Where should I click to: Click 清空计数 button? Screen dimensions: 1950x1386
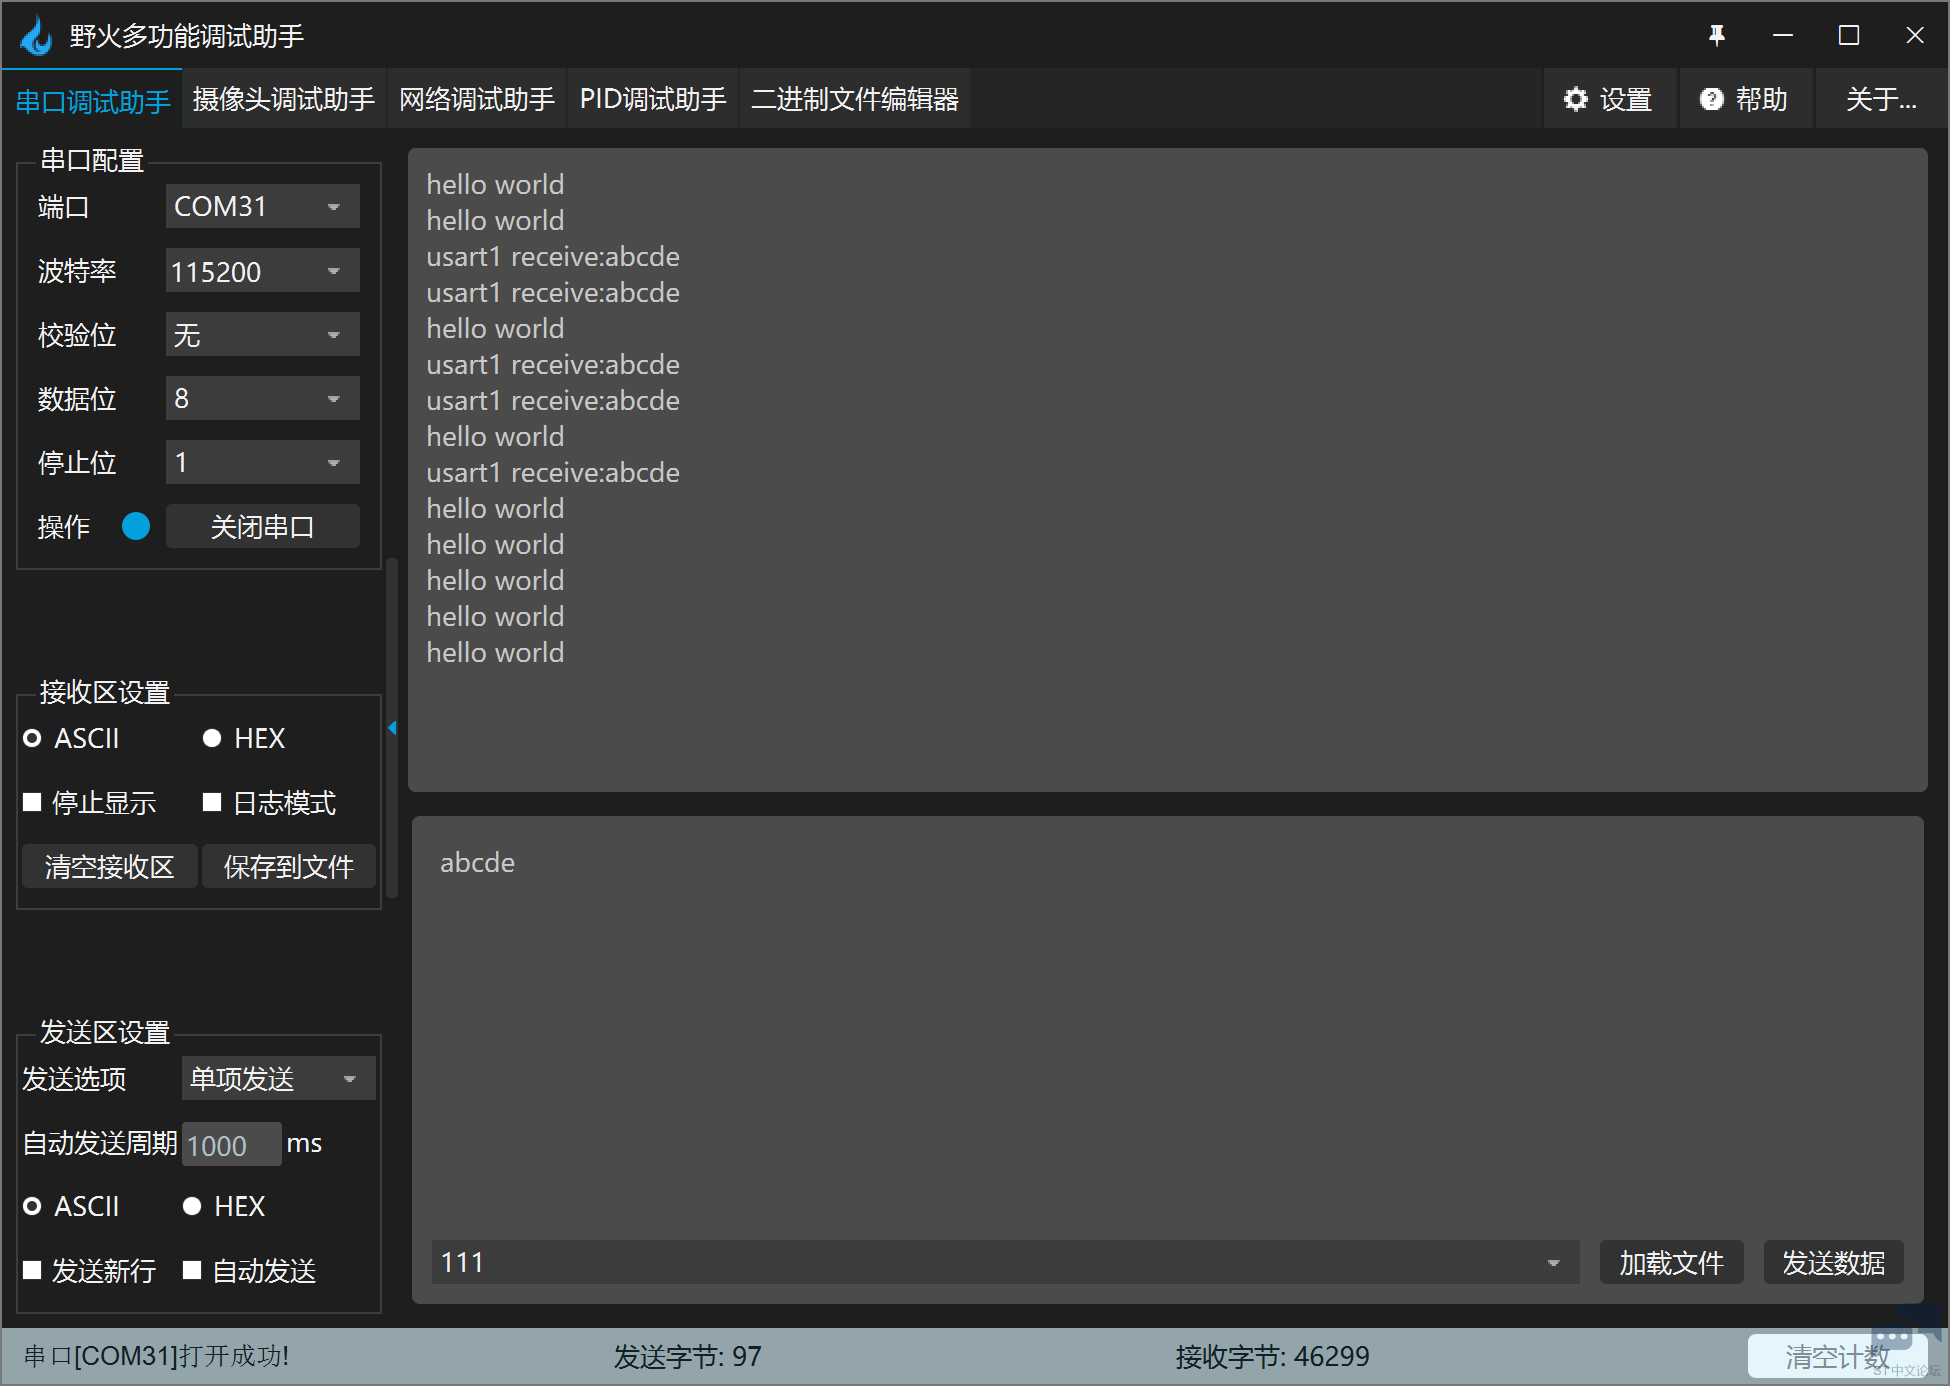pos(1837,1357)
